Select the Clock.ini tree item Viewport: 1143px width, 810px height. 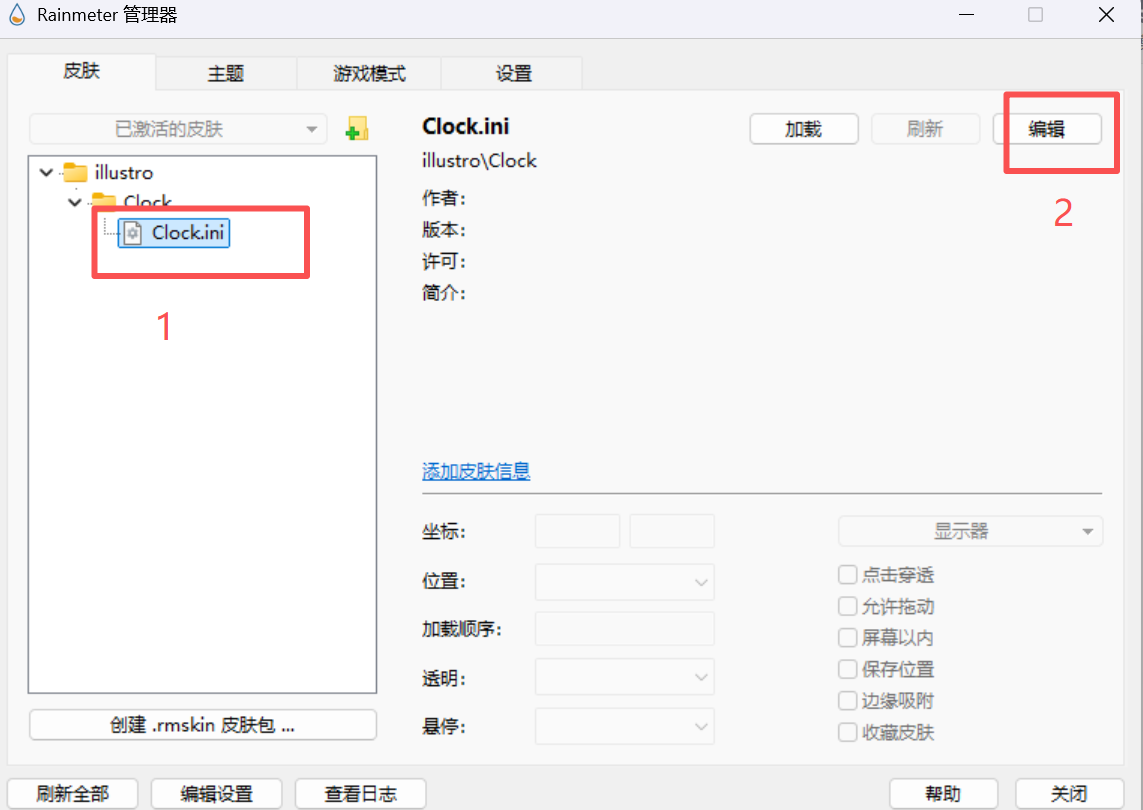173,233
